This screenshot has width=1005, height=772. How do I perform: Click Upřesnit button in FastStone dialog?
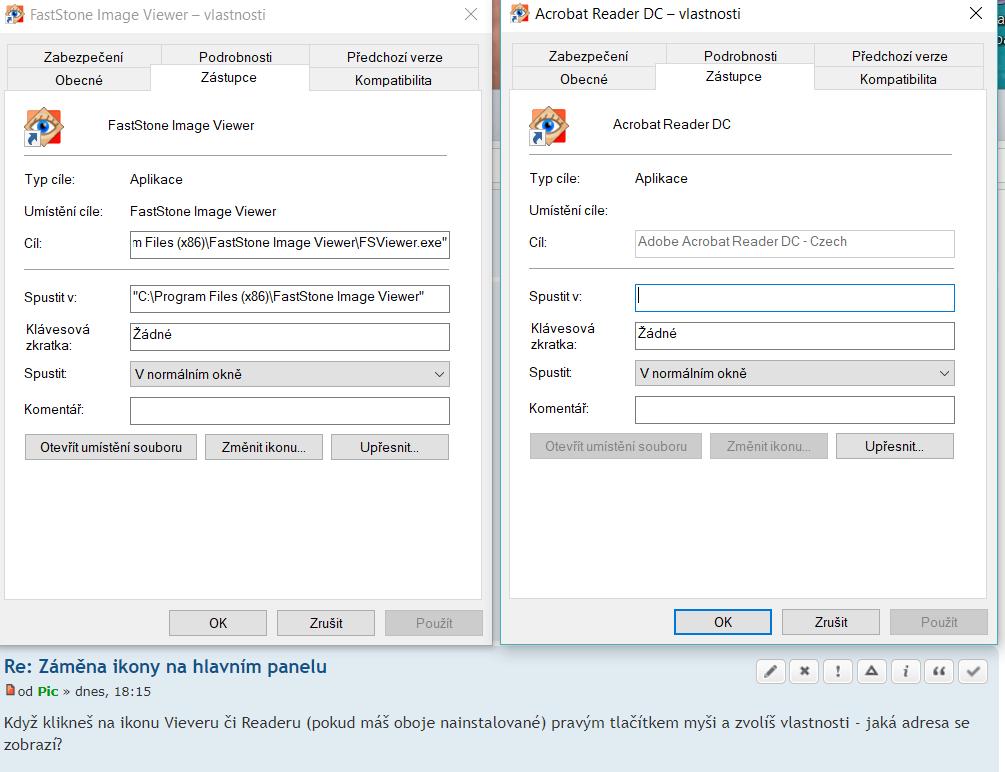[390, 448]
